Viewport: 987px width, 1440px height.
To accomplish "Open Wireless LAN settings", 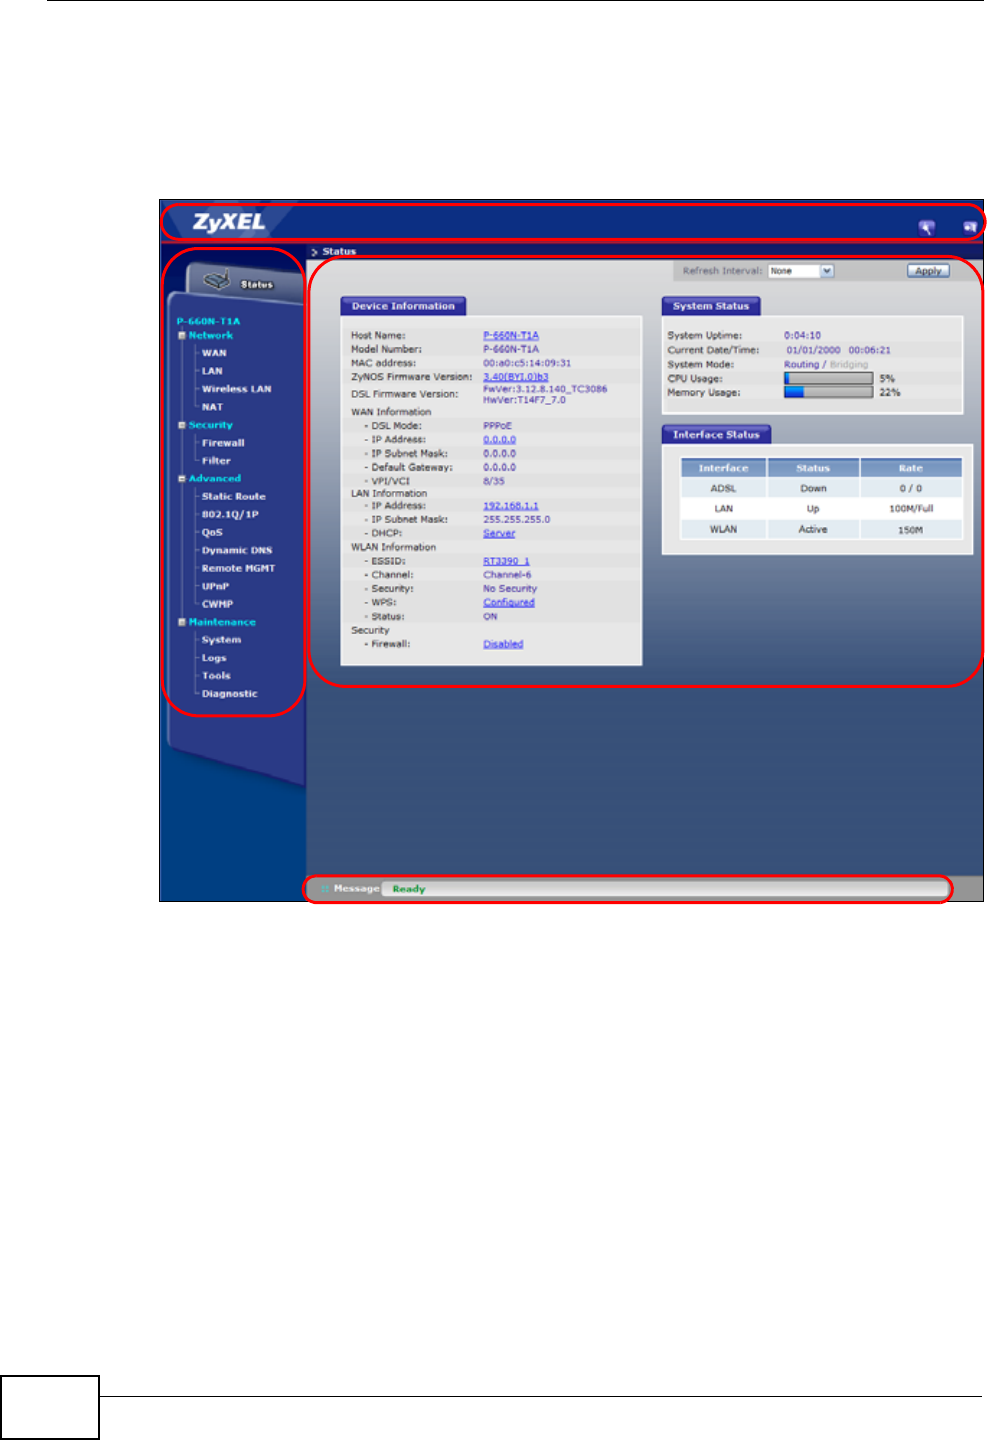I will 236,389.
